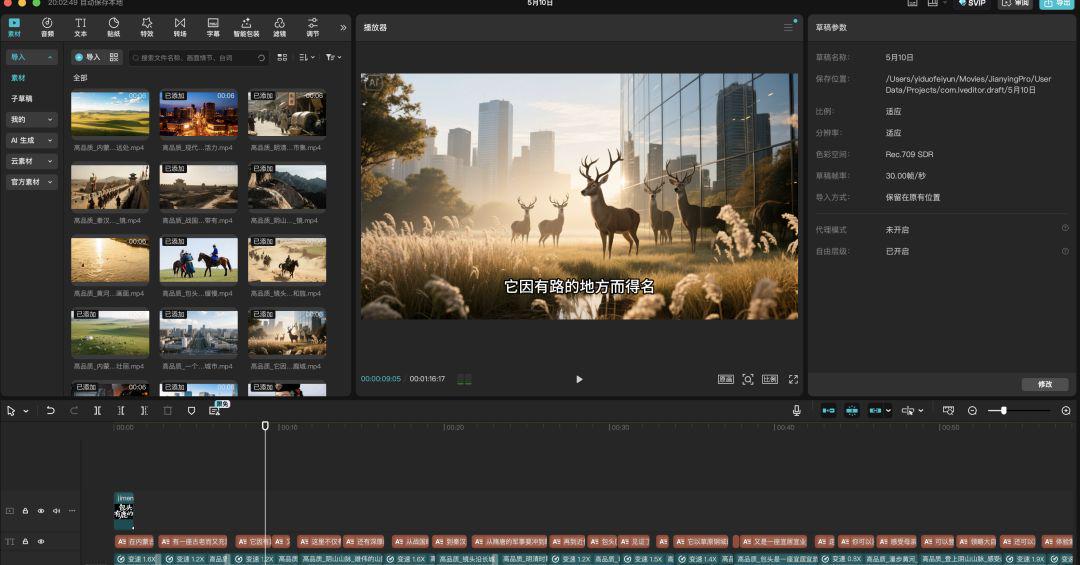The height and width of the screenshot is (565, 1080).
Task: Zoom in the timeline with plus icon
Action: tap(1066, 411)
